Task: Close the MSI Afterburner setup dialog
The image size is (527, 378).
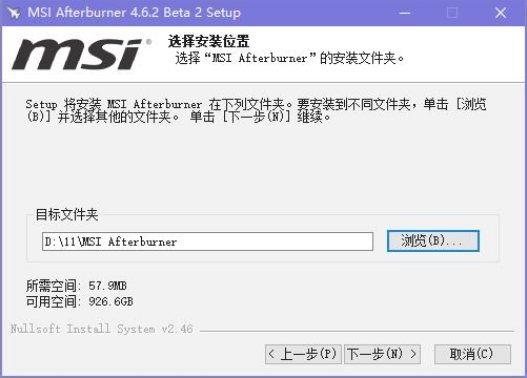Action: pyautogui.click(x=500, y=13)
